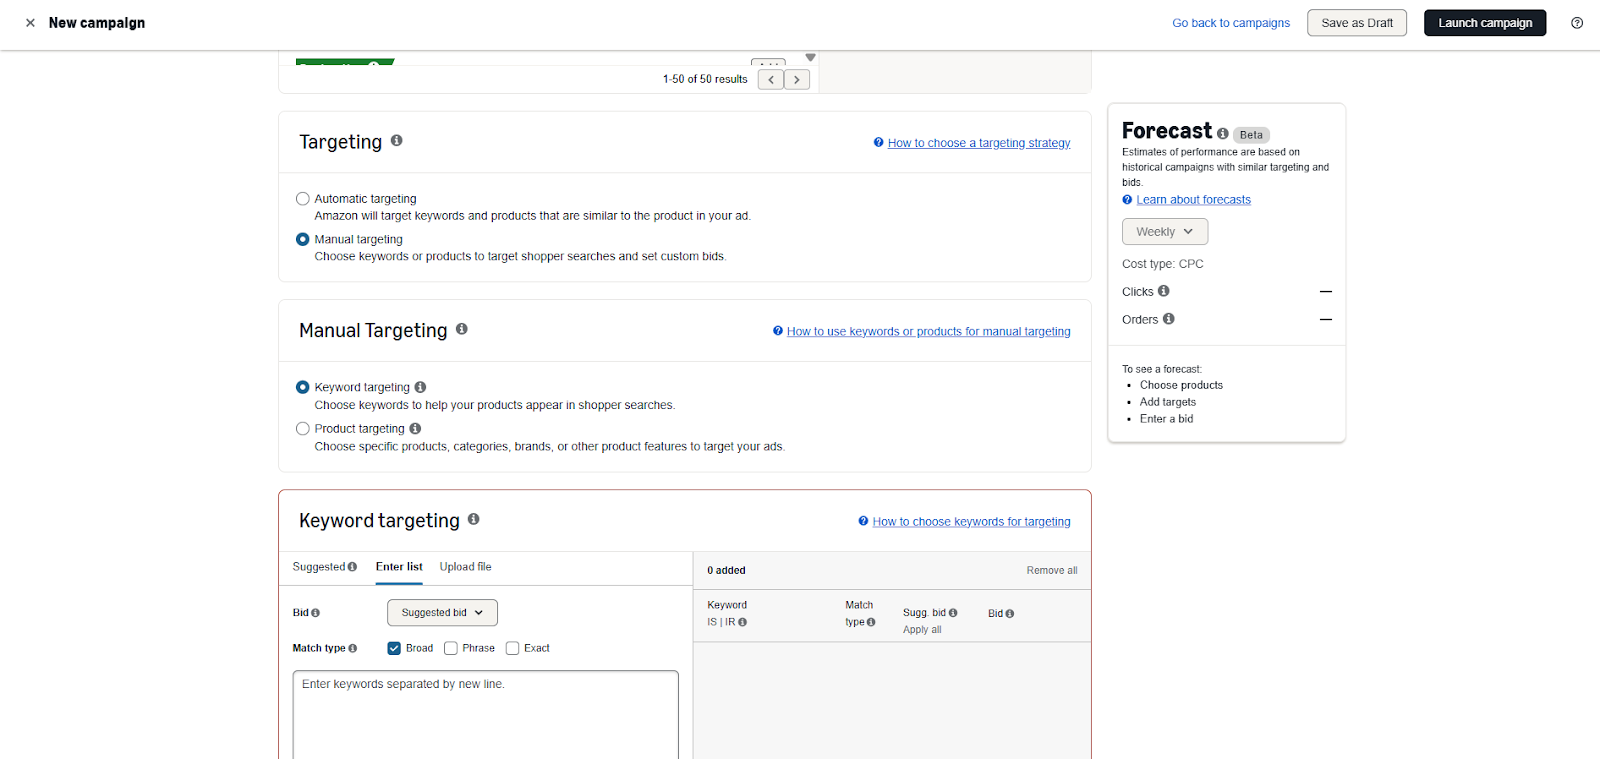Click info icon next to Forecast title
The height and width of the screenshot is (759, 1600).
coord(1223,133)
